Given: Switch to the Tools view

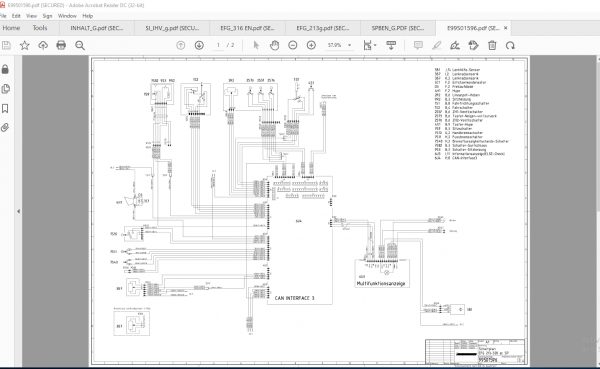Looking at the screenshot, I should 40,28.
